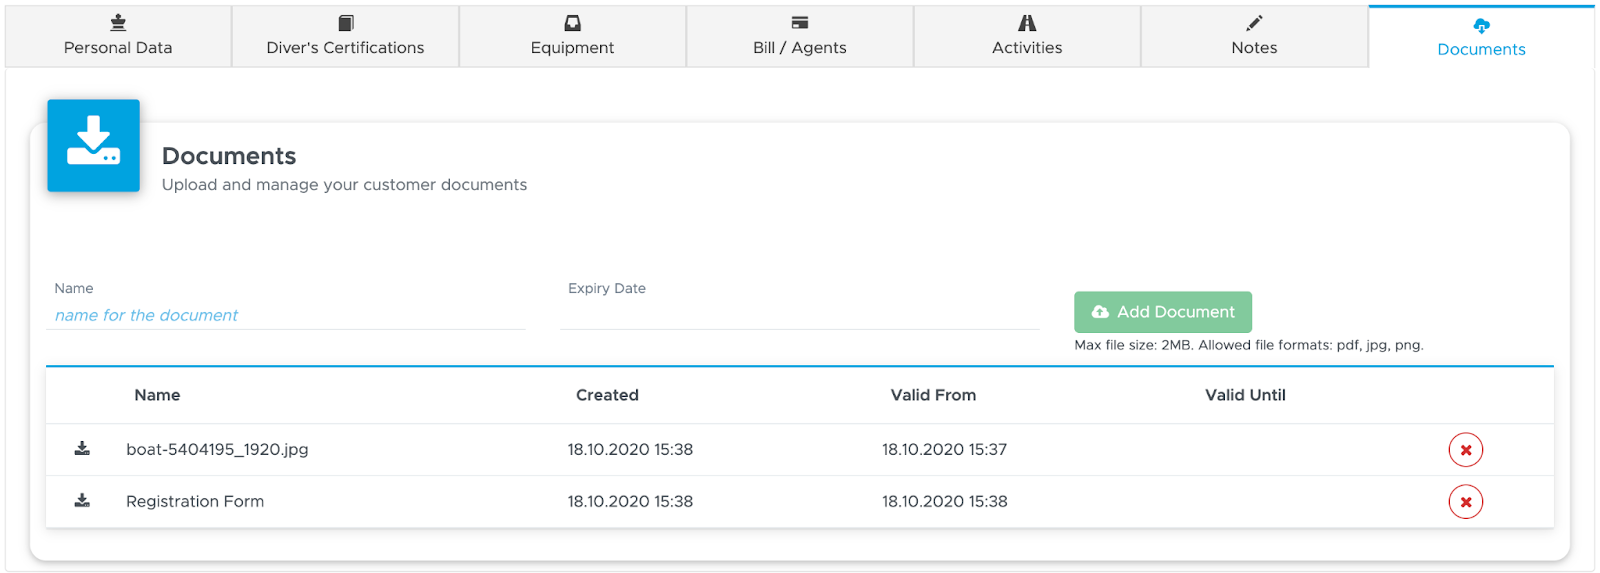Click Valid From value 18.10.2020 15:37

[x=944, y=450]
